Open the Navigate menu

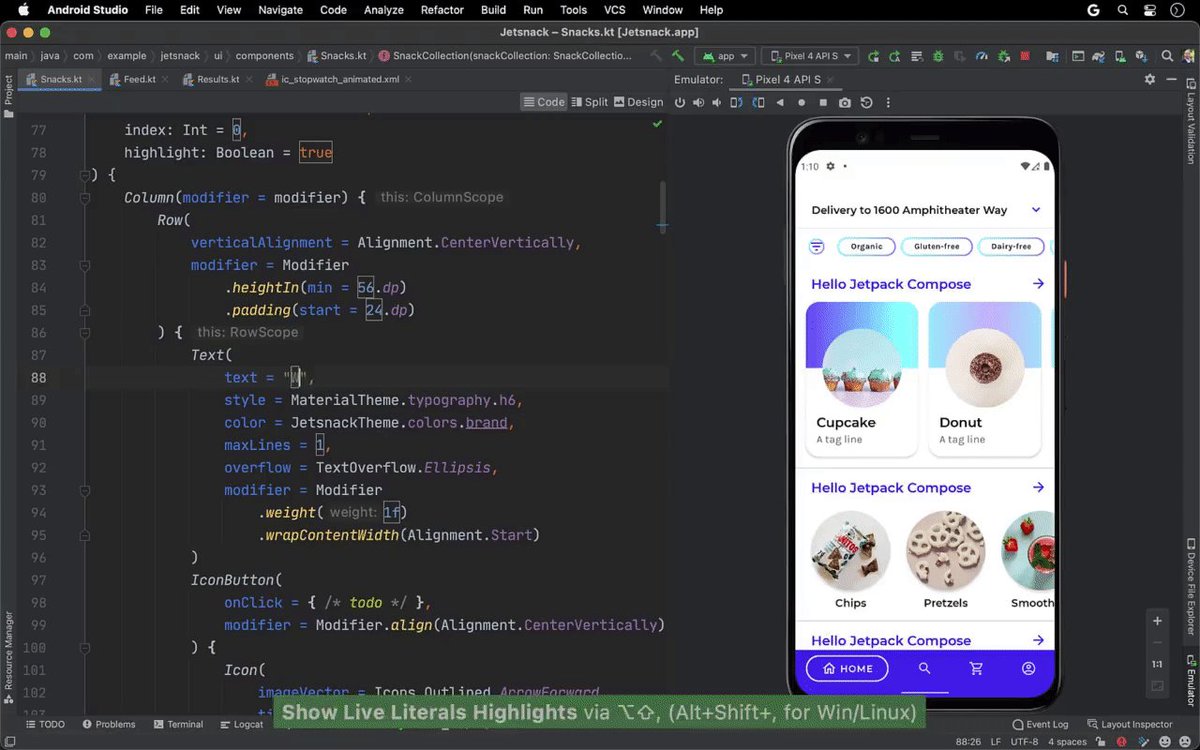(x=280, y=10)
